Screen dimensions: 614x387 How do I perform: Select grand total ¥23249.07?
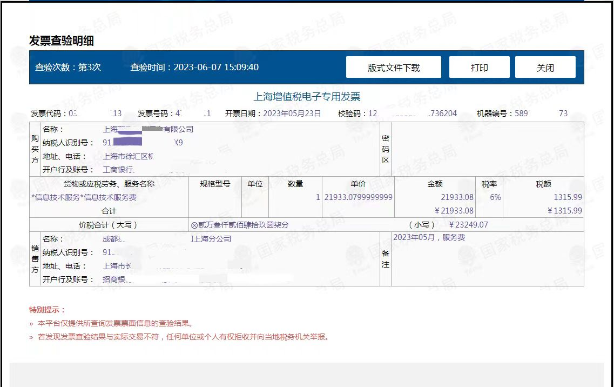tap(468, 225)
